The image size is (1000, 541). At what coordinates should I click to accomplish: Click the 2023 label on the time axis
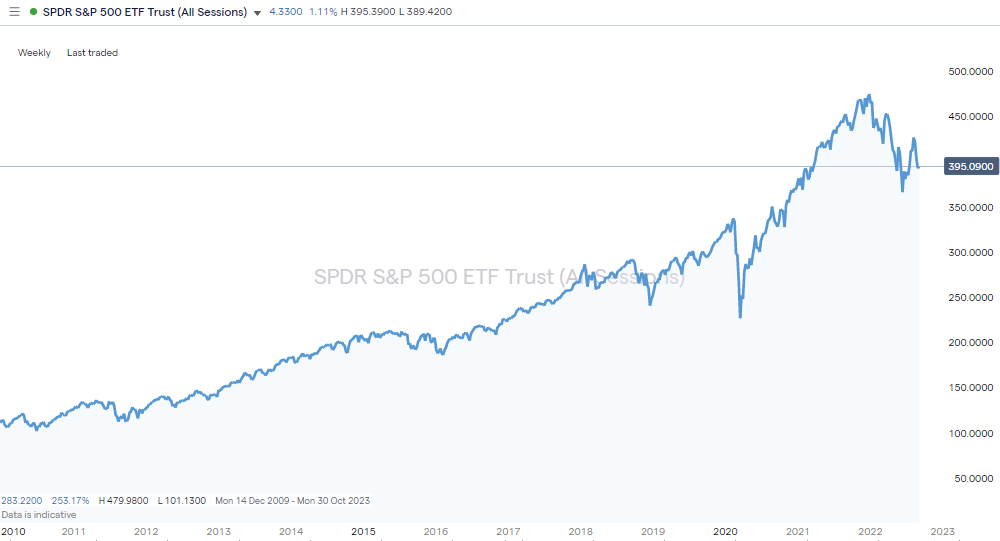pyautogui.click(x=942, y=531)
